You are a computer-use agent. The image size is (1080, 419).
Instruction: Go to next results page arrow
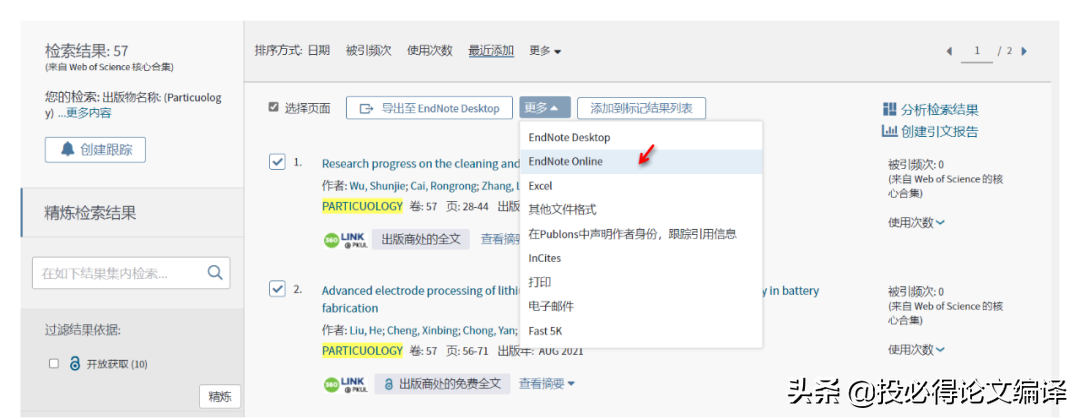coord(1024,51)
